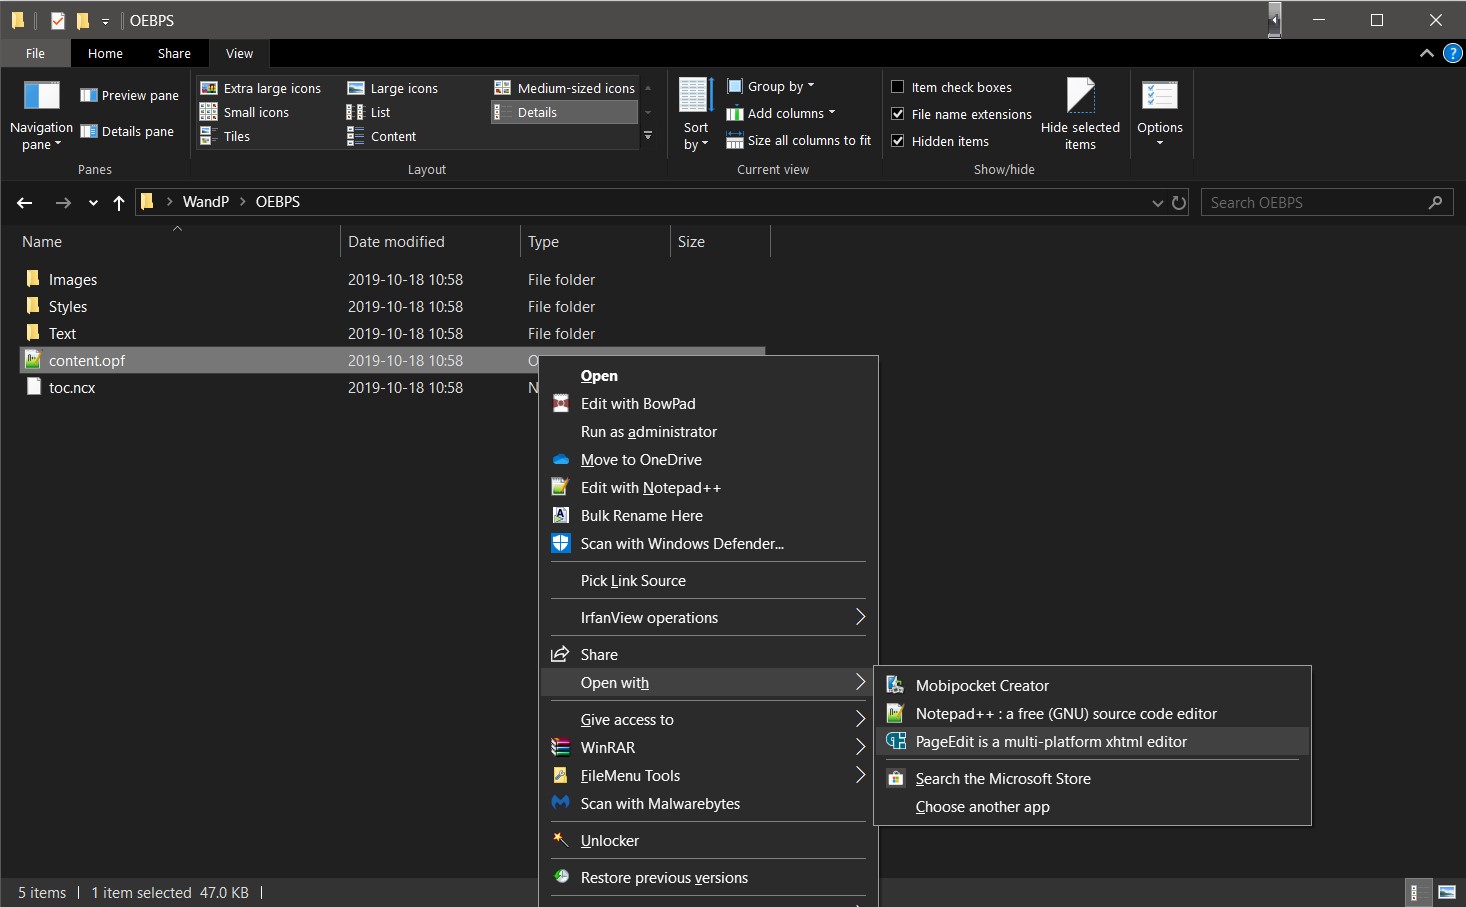Click the Preview pane icon
Screen dimensions: 1466x907
click(x=89, y=95)
